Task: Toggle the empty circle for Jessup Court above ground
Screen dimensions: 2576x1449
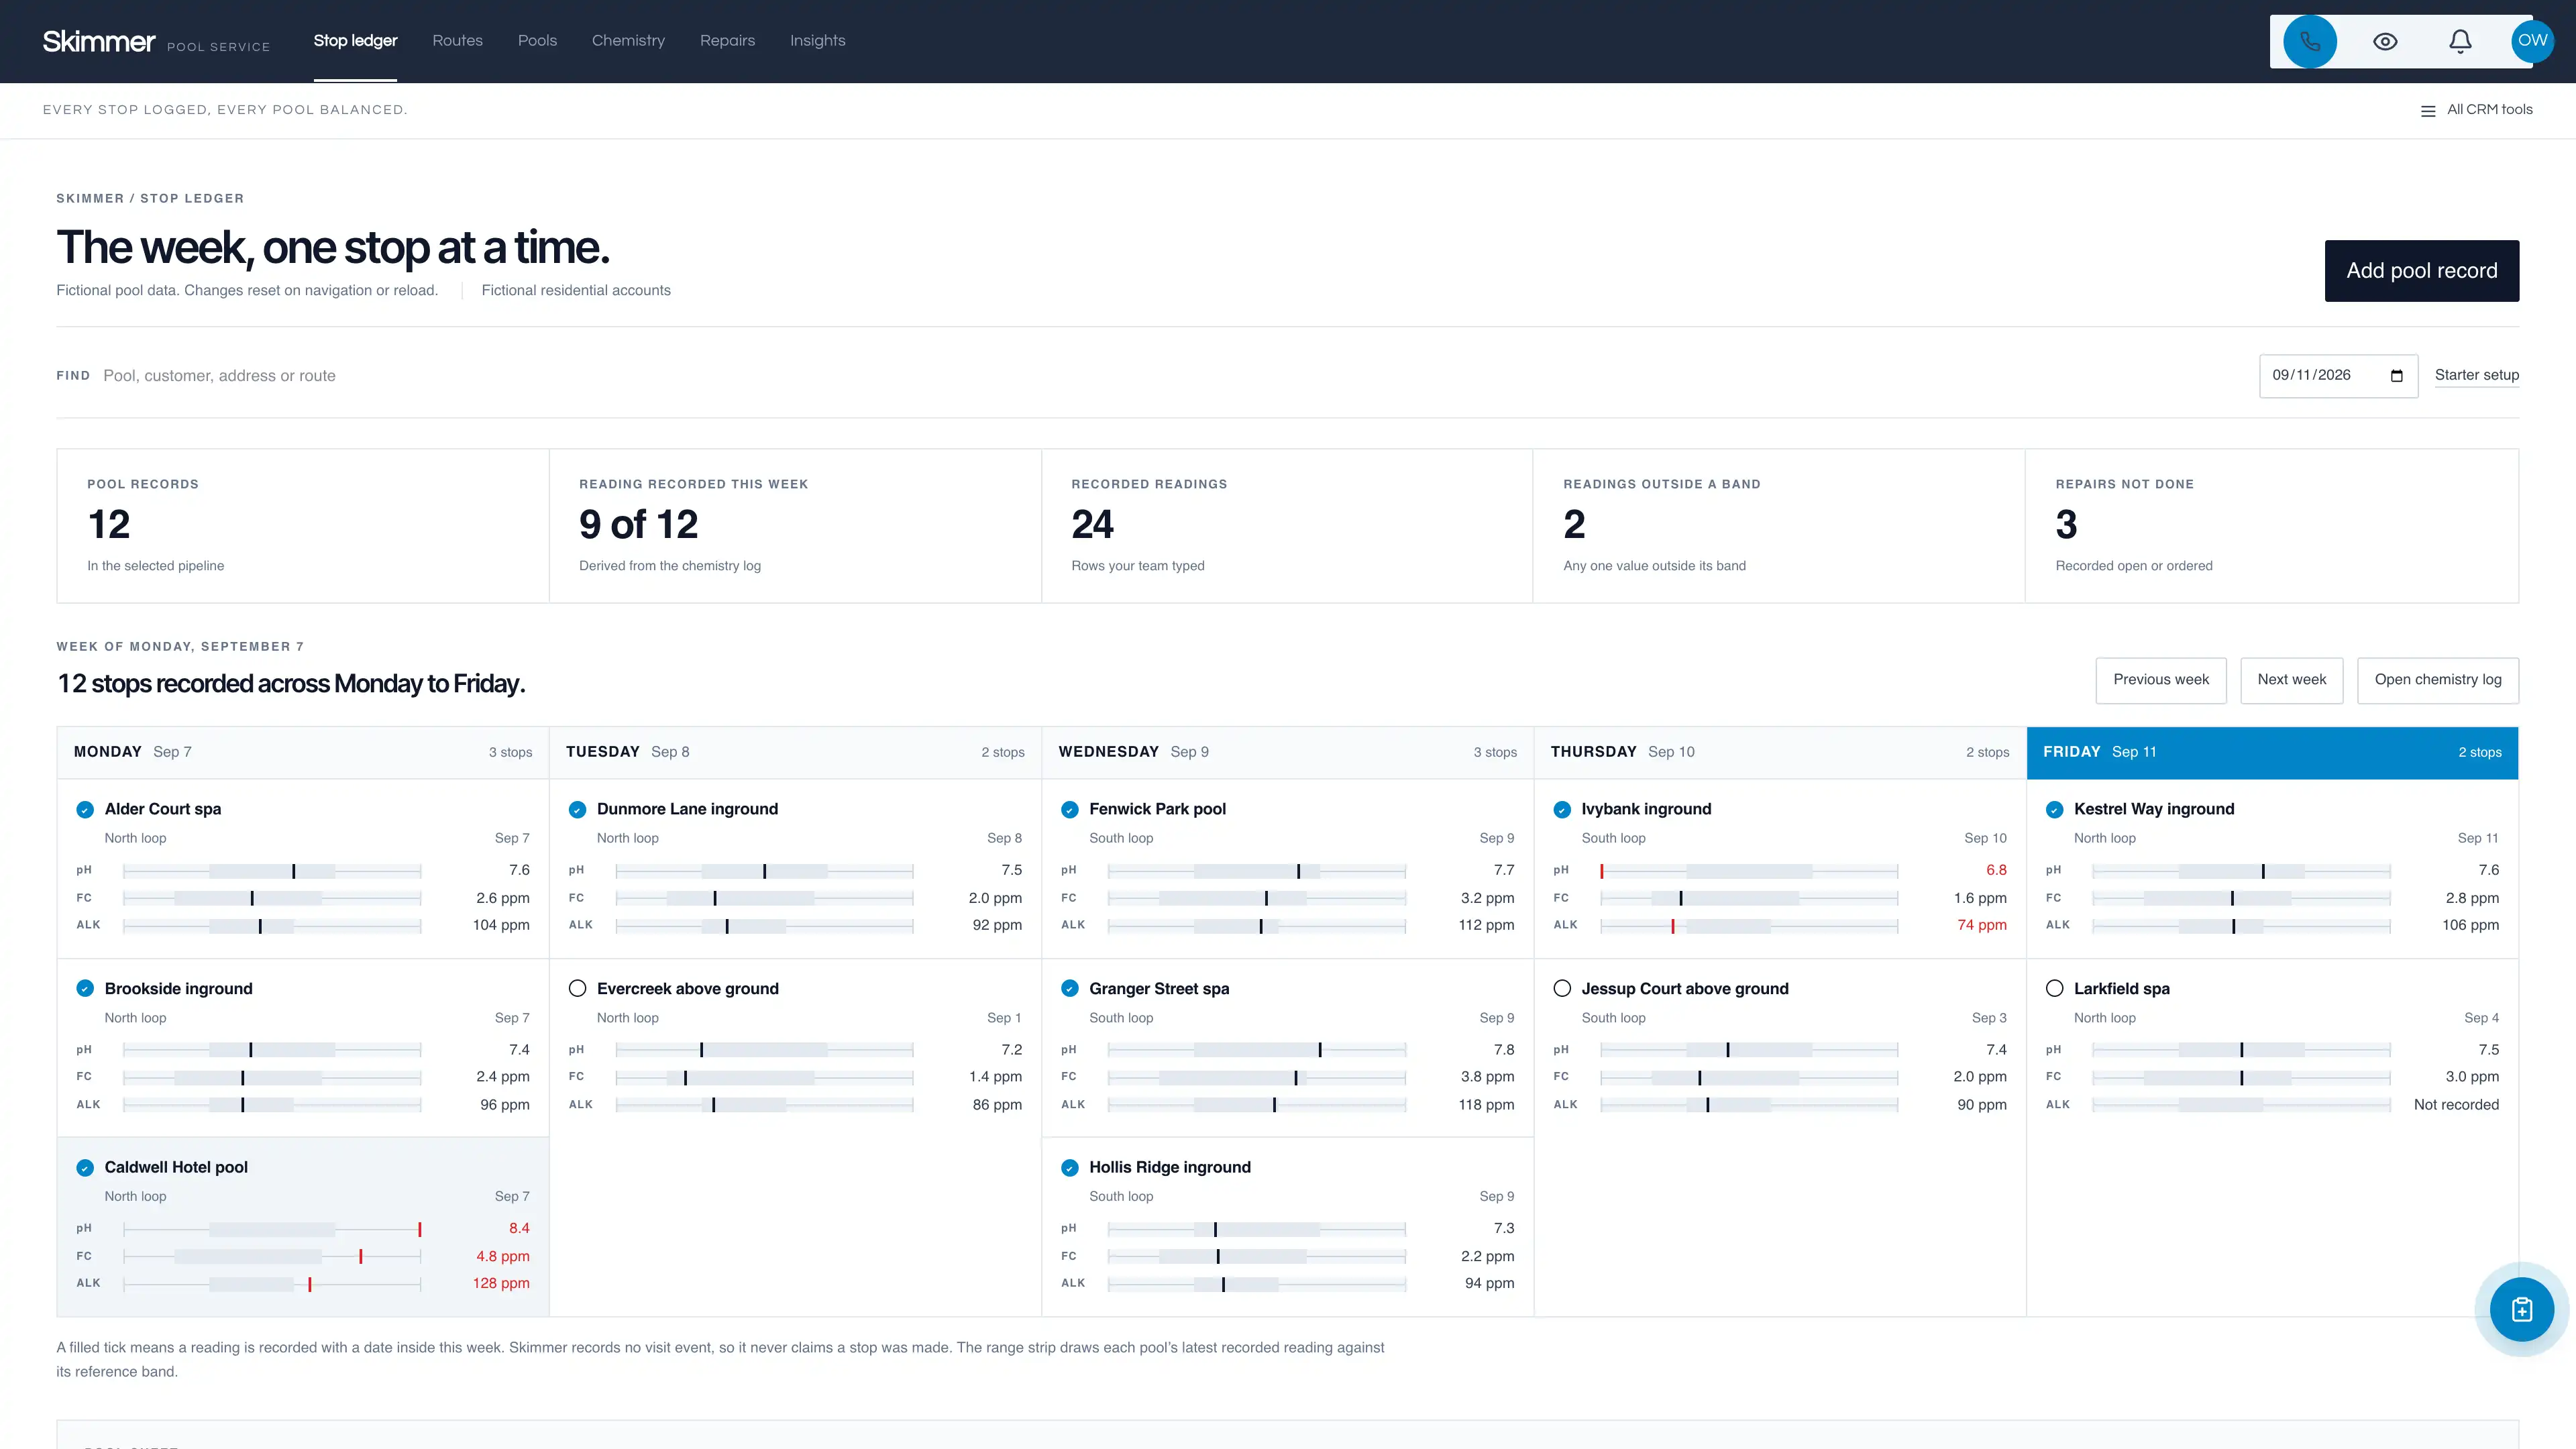Action: point(1562,988)
